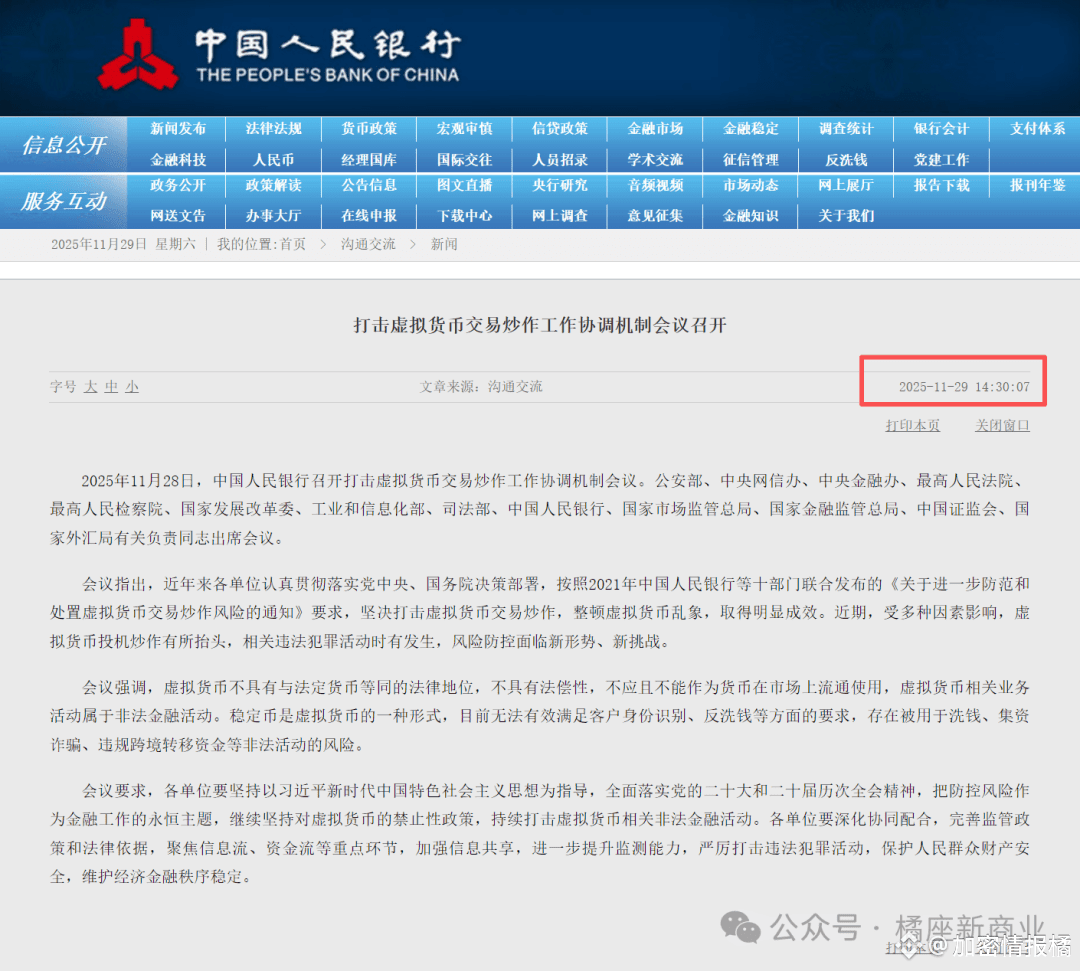The width and height of the screenshot is (1080, 971).
Task: Open the 网上调查 navigation item
Action: click(559, 215)
